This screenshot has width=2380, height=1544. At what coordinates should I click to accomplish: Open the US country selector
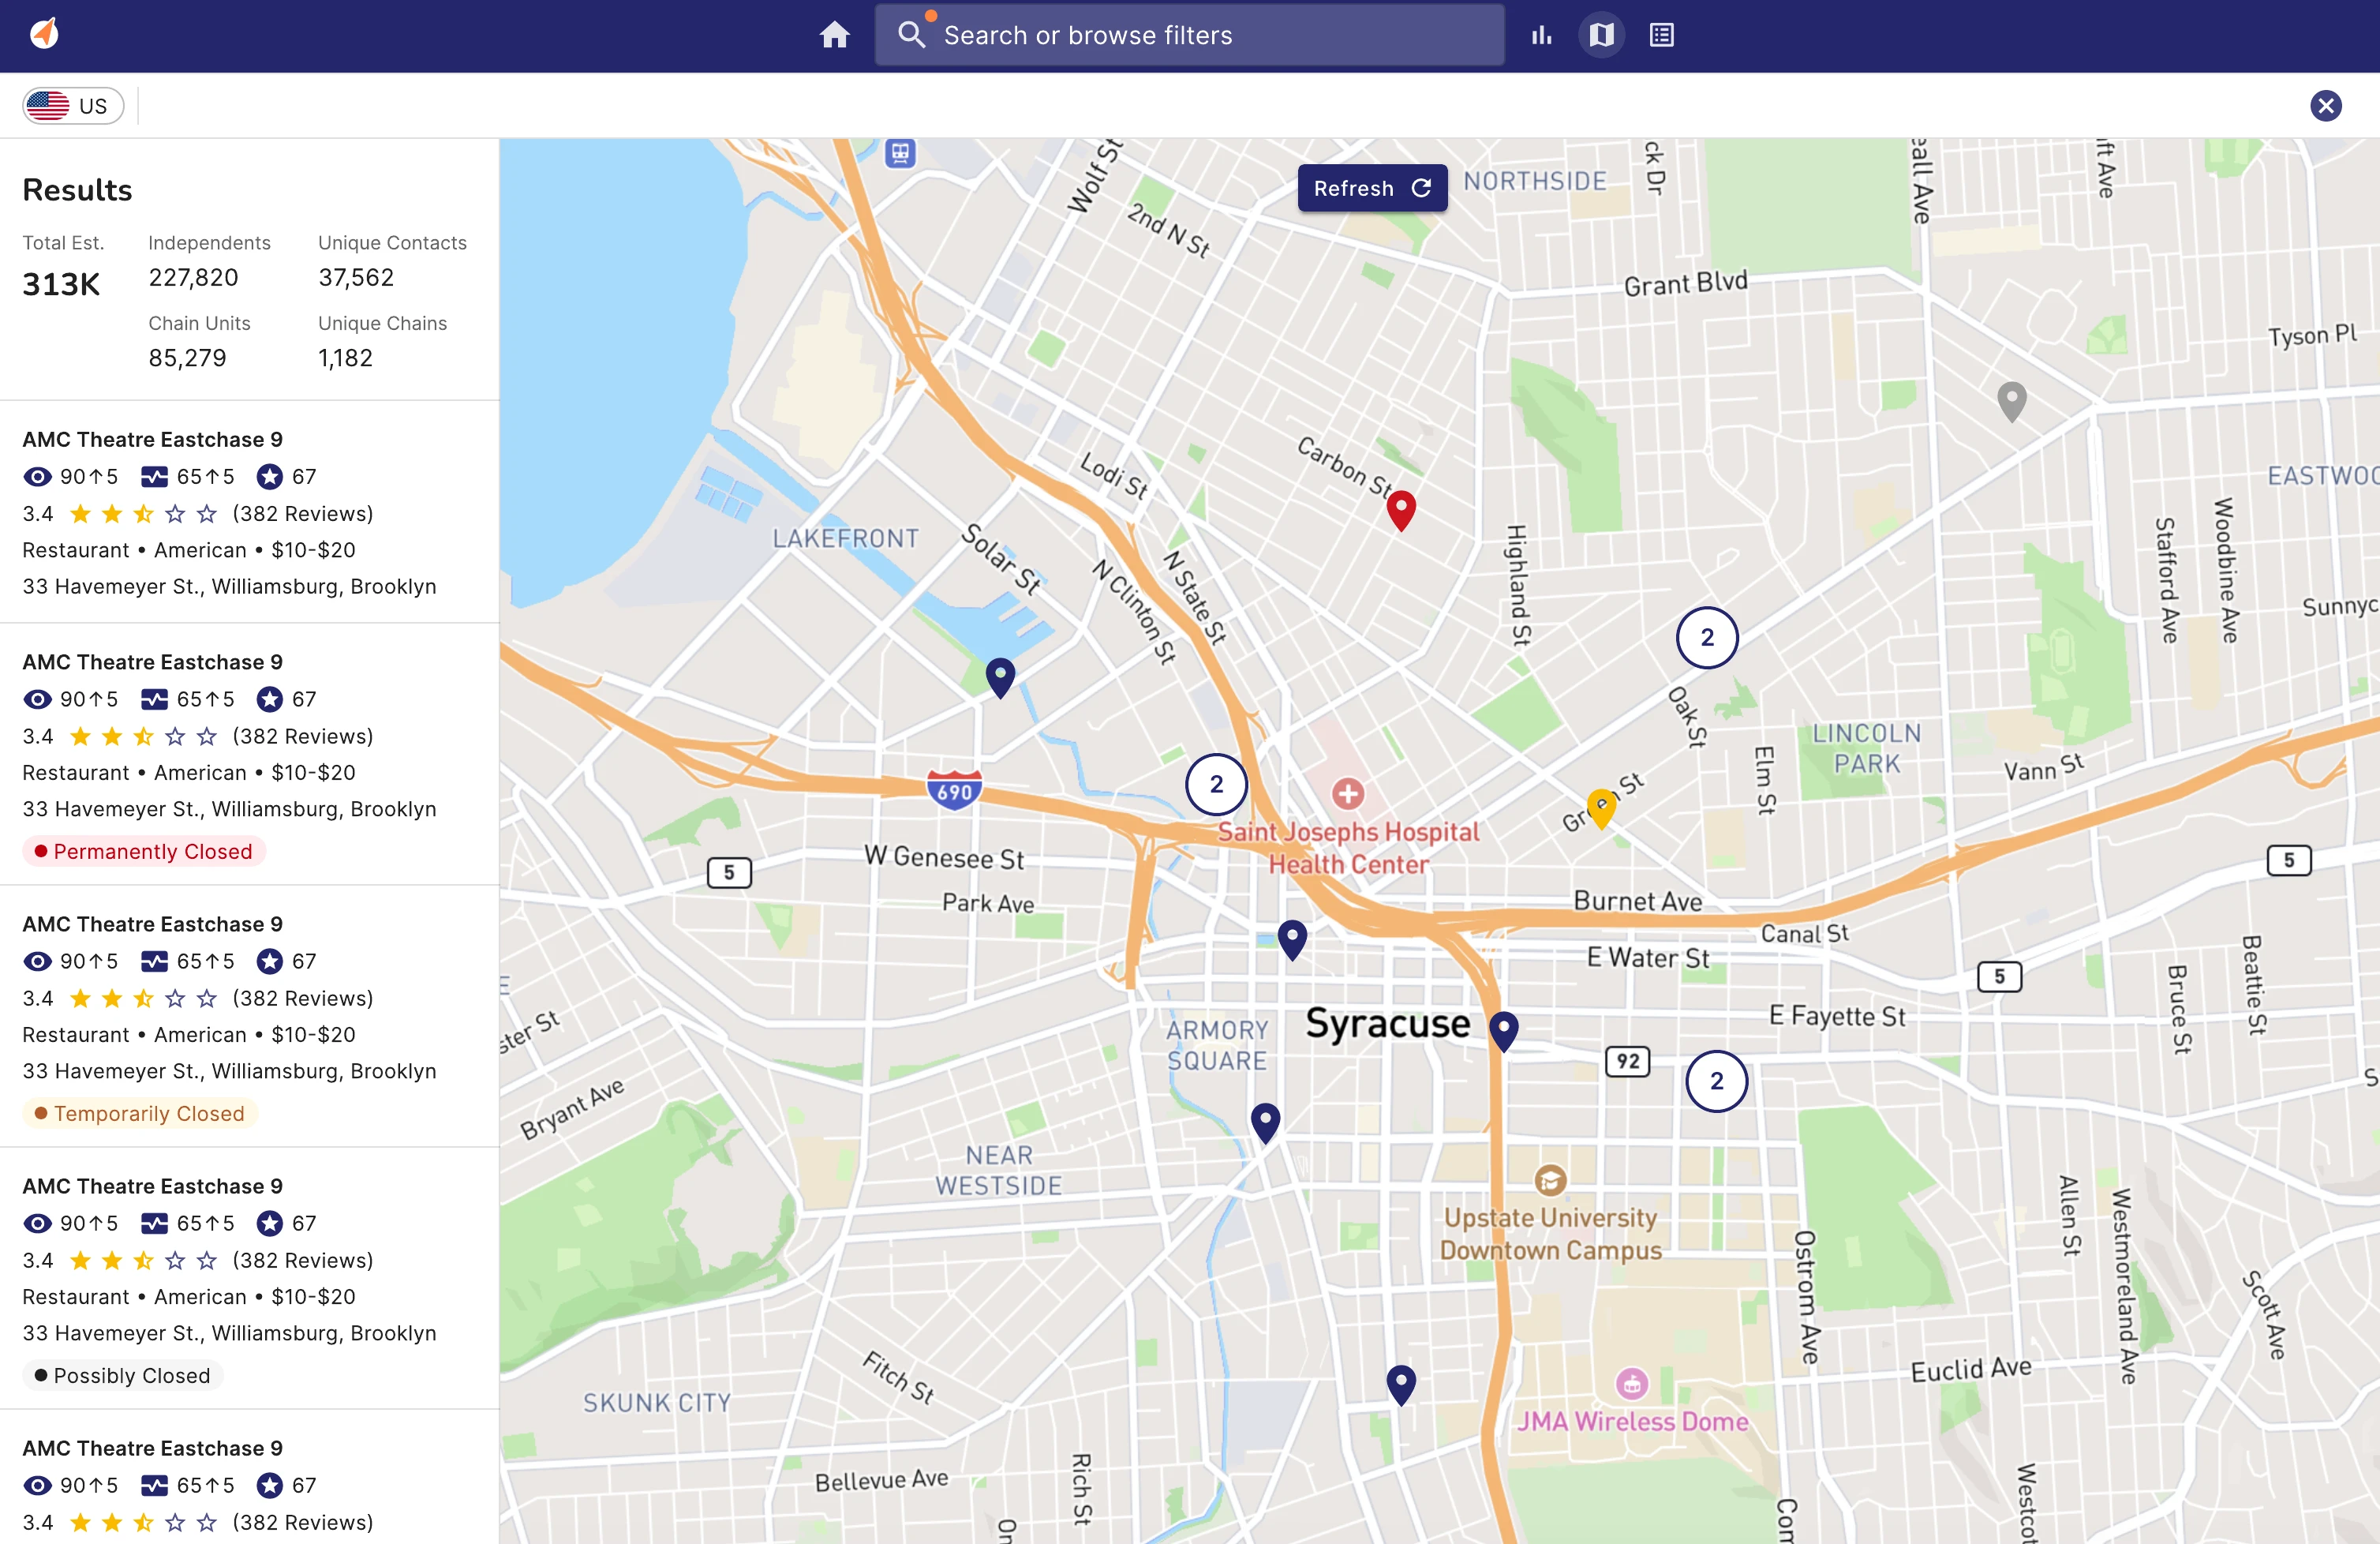point(73,105)
